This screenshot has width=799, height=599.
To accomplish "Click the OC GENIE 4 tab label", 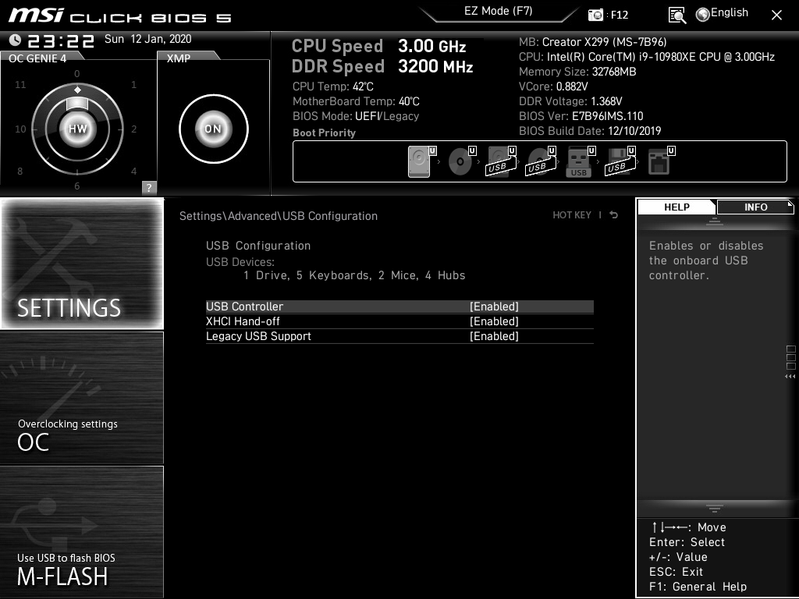I will coord(37,58).
